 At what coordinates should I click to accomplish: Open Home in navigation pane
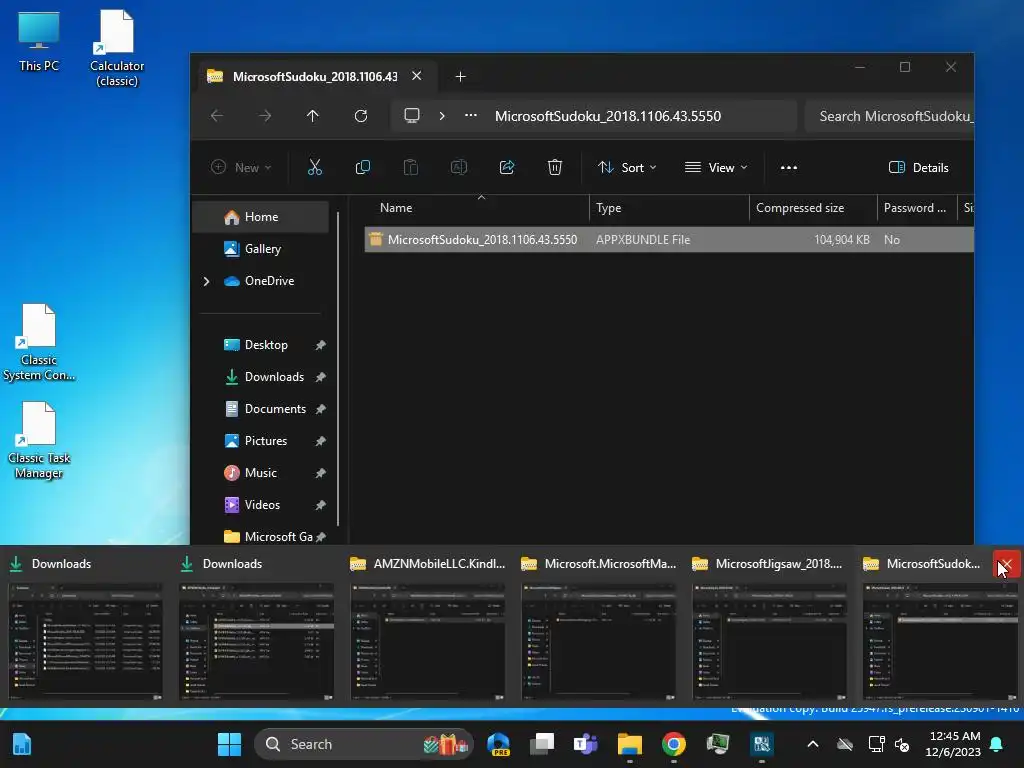click(261, 217)
